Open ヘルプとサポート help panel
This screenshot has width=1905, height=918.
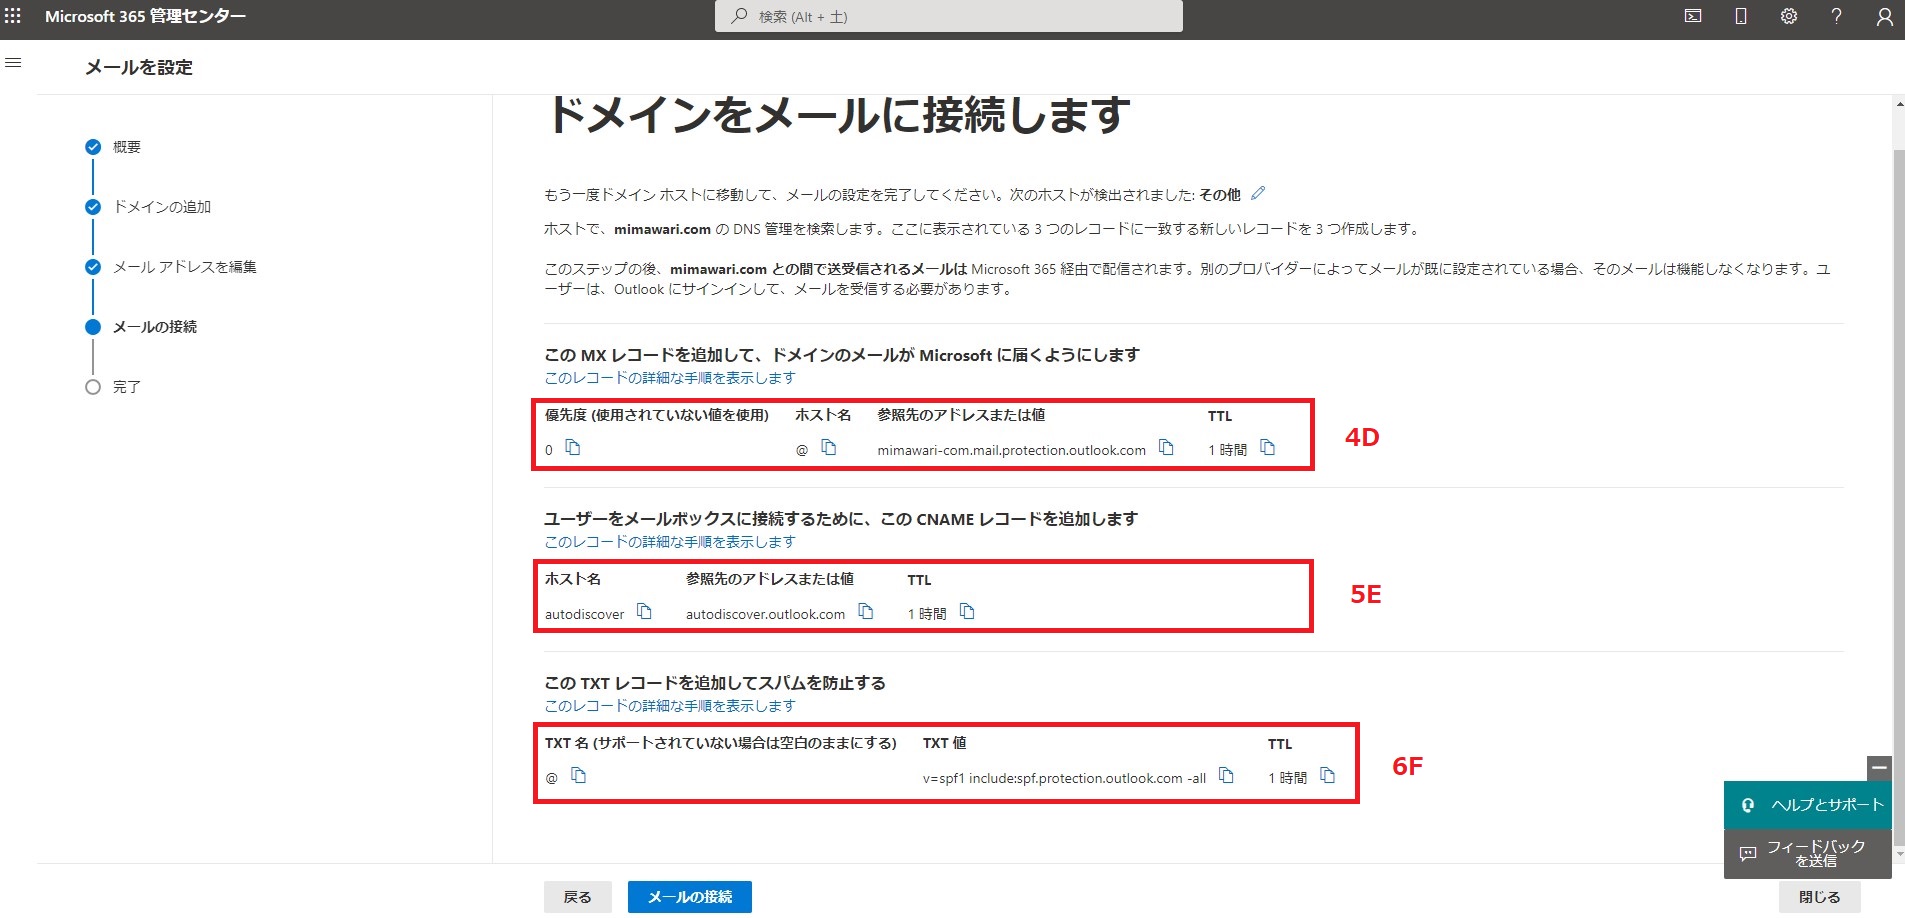(x=1808, y=805)
